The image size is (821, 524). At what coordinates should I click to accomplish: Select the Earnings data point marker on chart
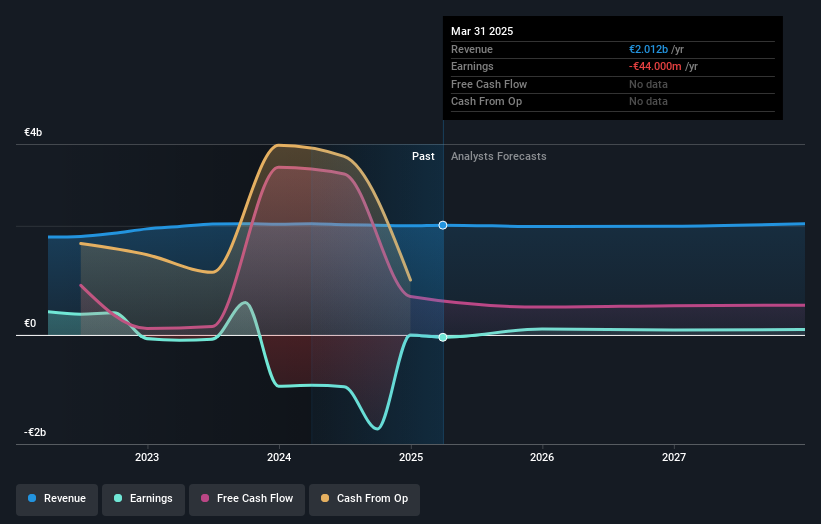443,337
